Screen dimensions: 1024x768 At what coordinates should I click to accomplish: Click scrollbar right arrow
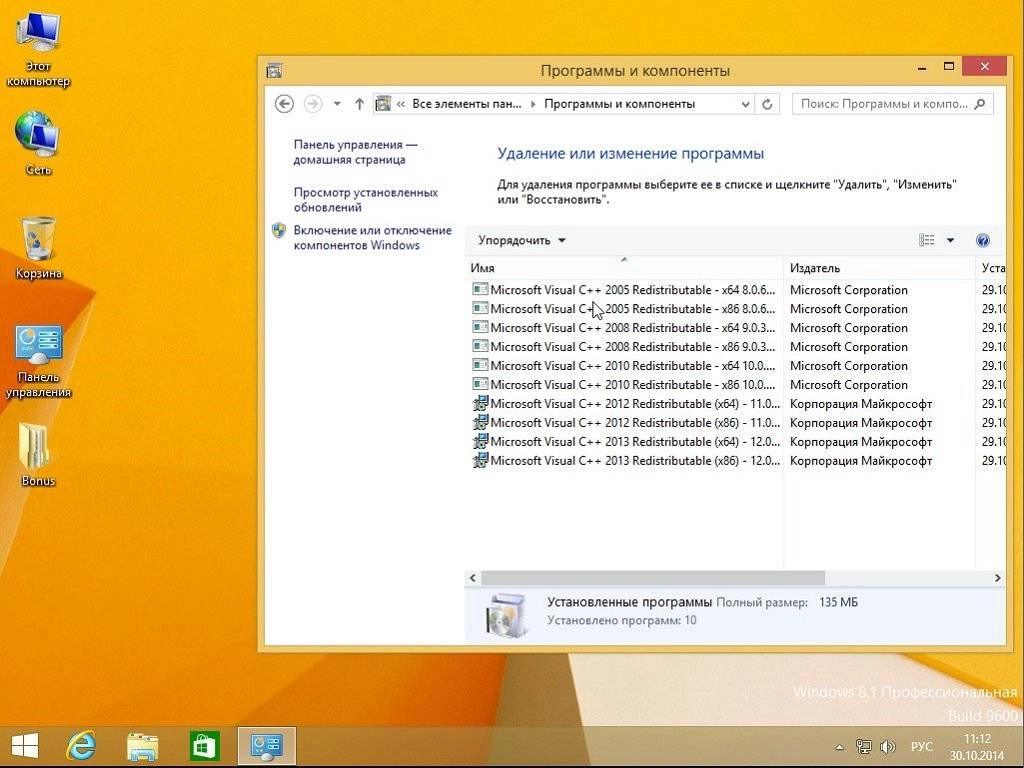(997, 578)
